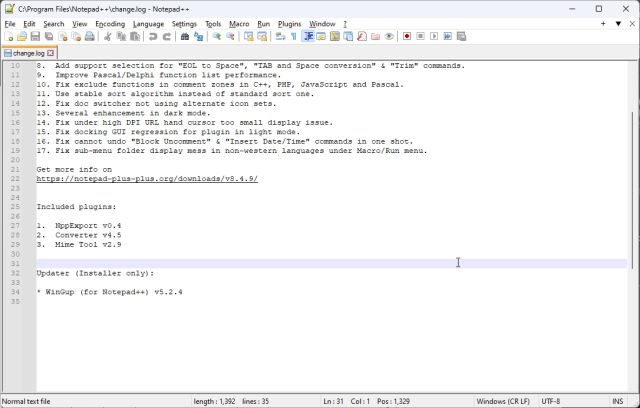The width and height of the screenshot is (640, 408).
Task: Open the View menu
Action: click(80, 24)
